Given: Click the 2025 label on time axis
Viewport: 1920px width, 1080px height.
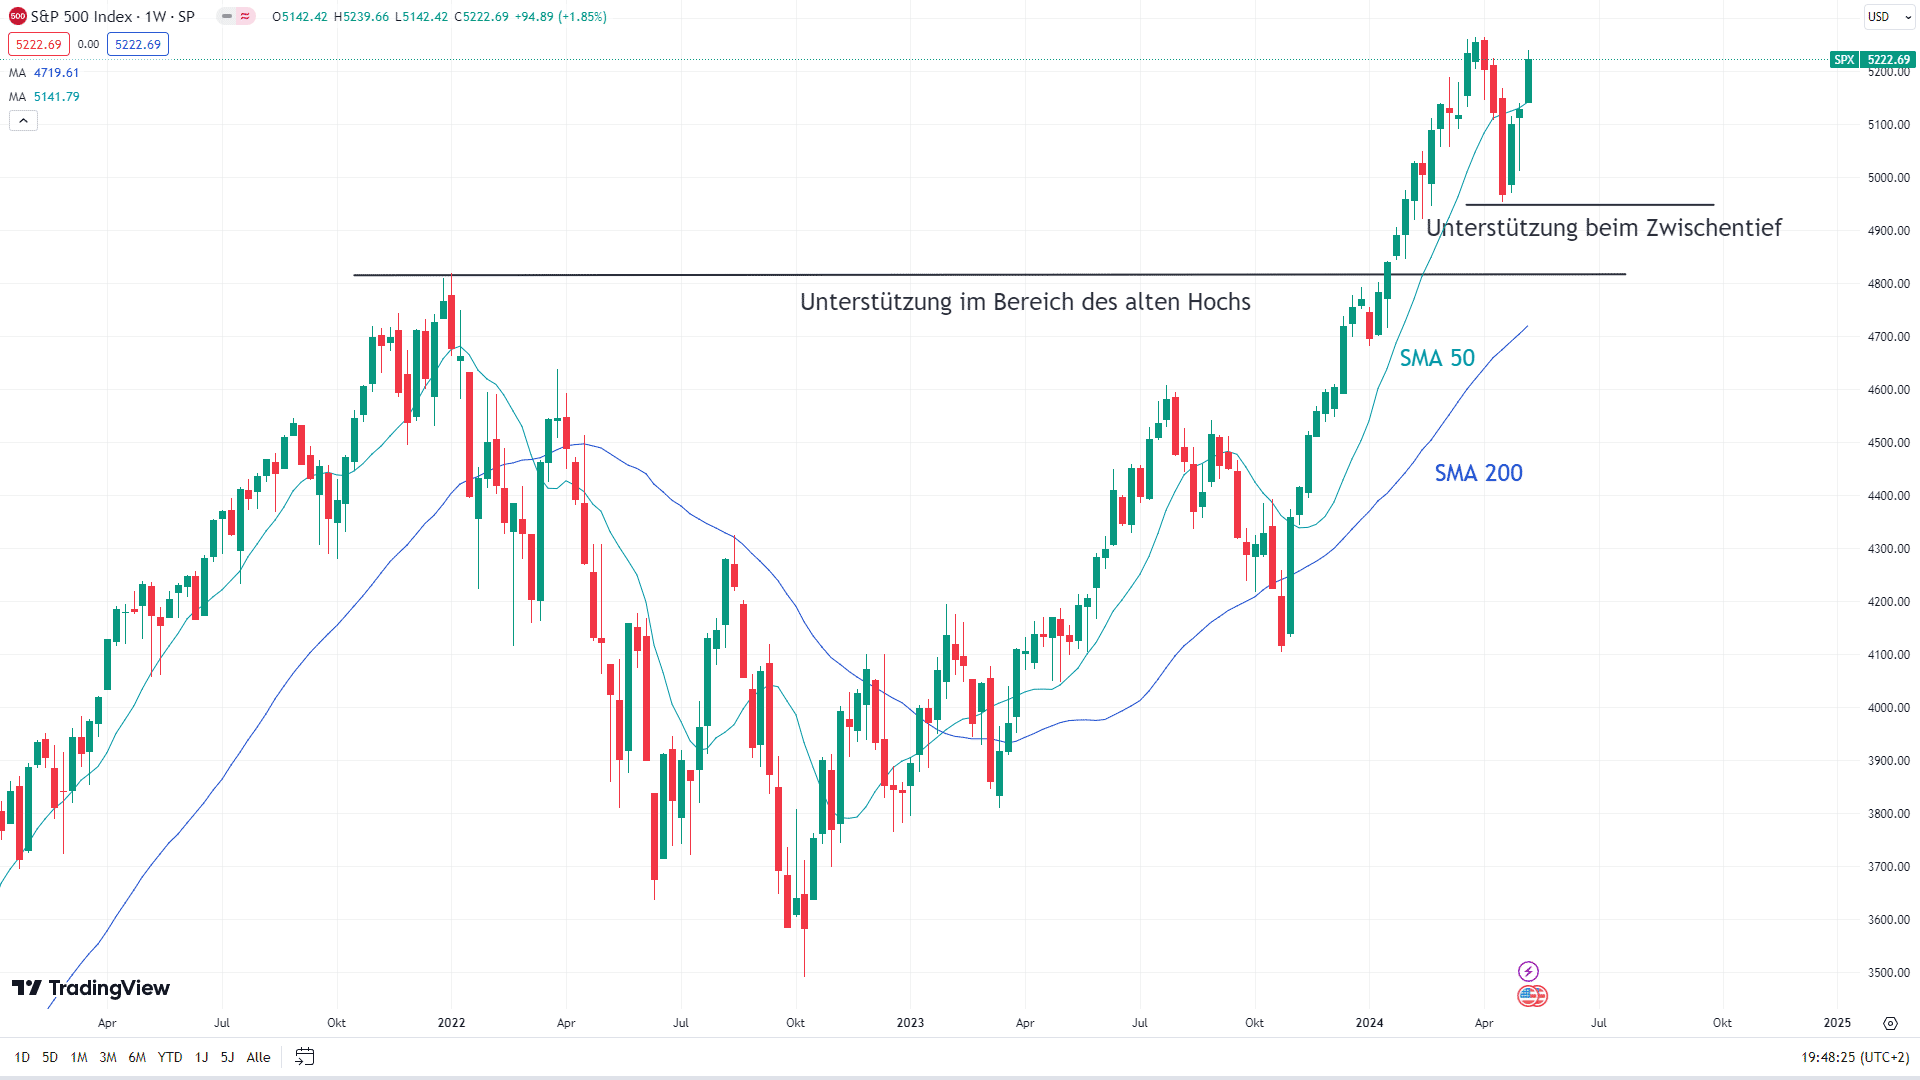Looking at the screenshot, I should tap(1837, 1023).
